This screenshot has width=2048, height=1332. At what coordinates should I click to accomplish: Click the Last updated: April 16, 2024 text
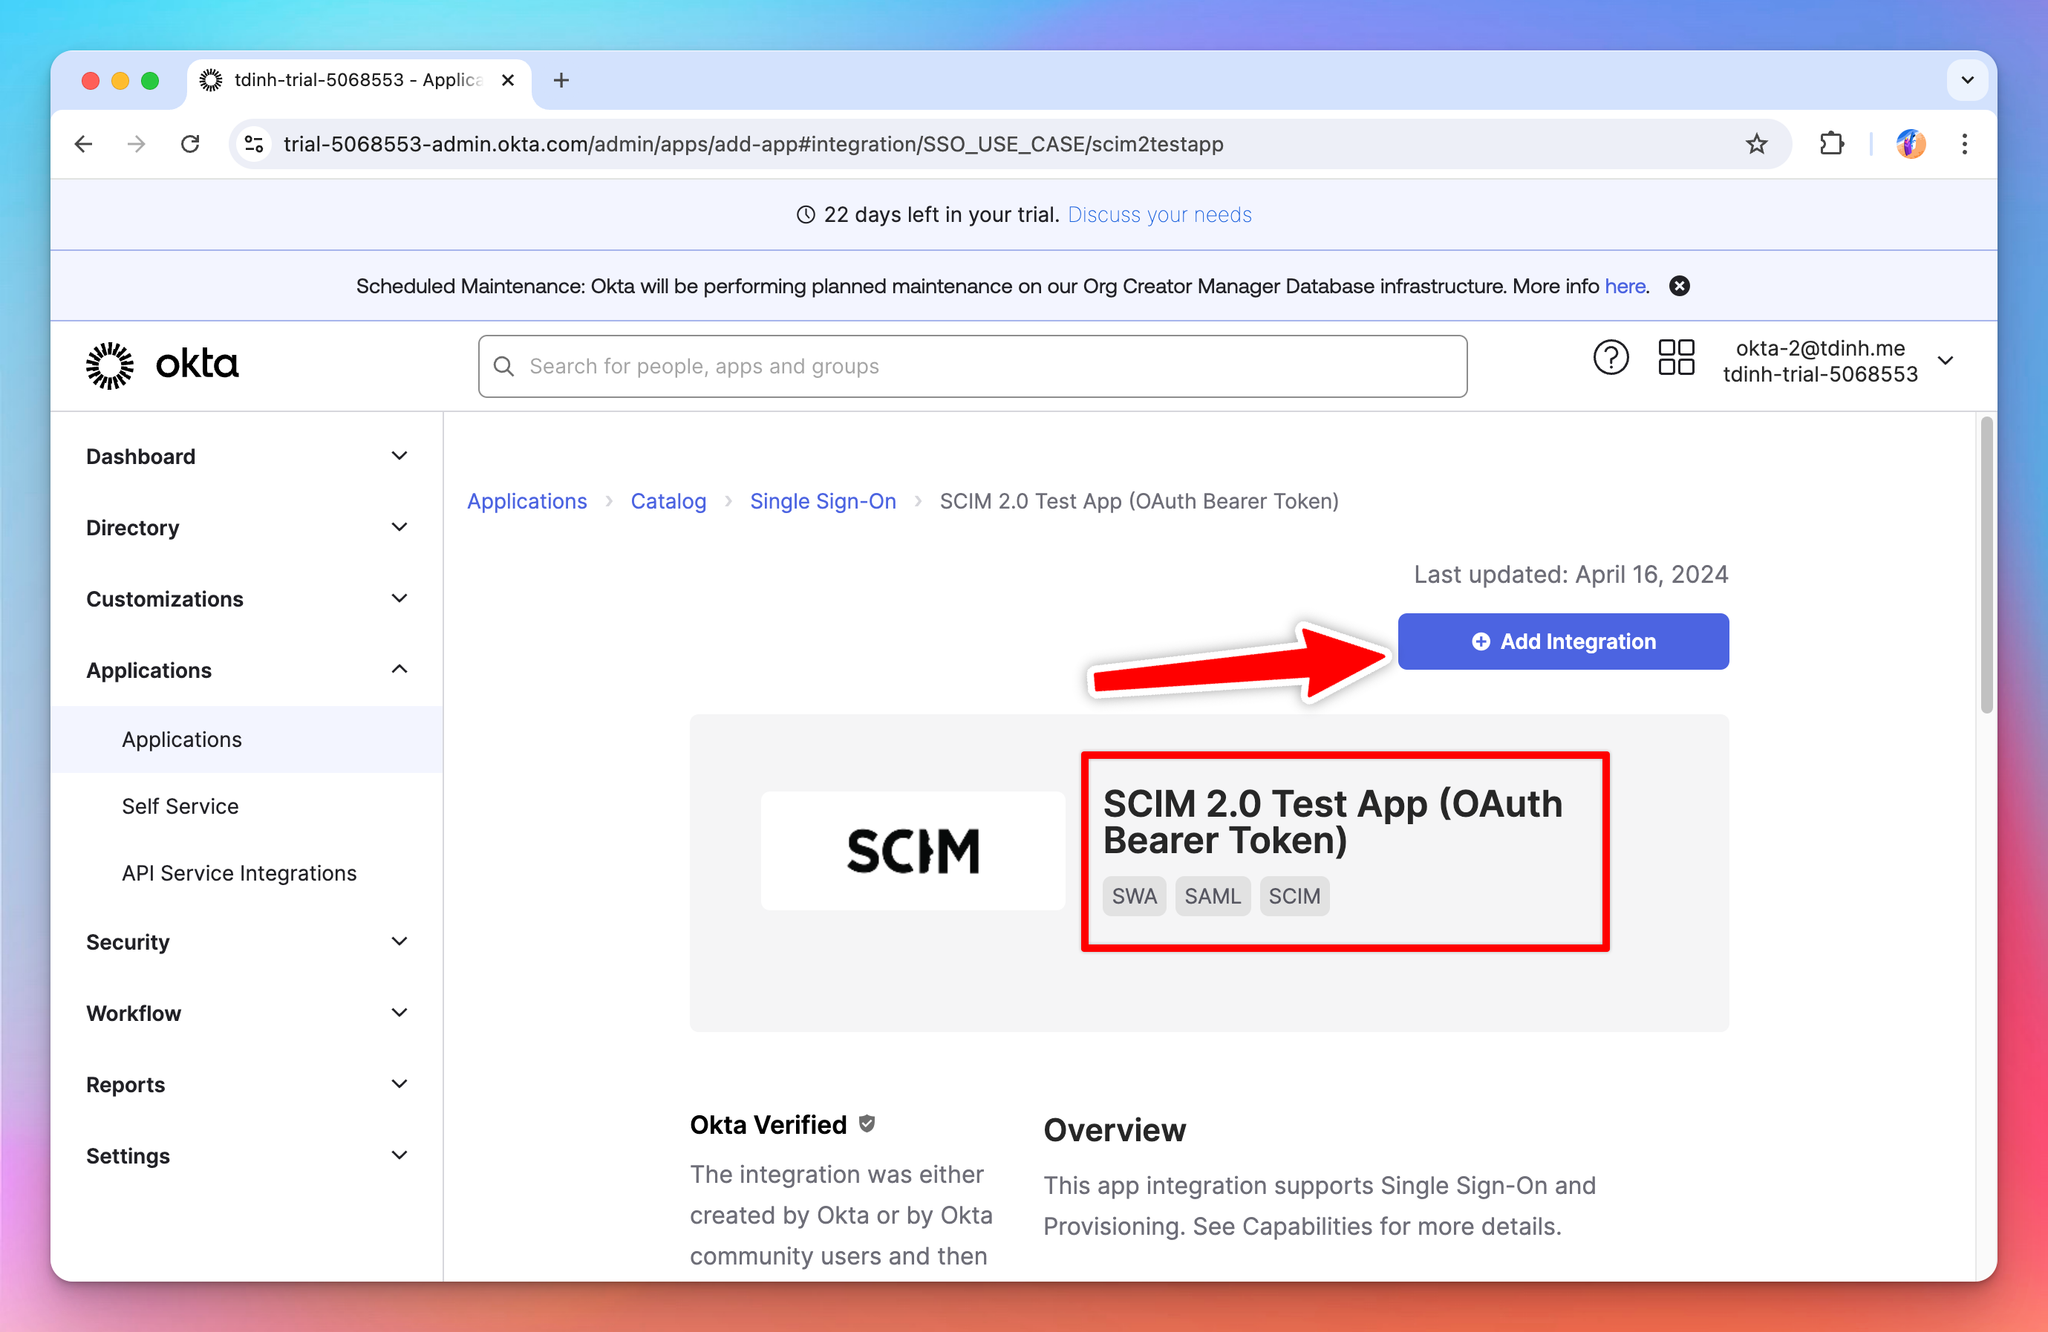(x=1570, y=574)
